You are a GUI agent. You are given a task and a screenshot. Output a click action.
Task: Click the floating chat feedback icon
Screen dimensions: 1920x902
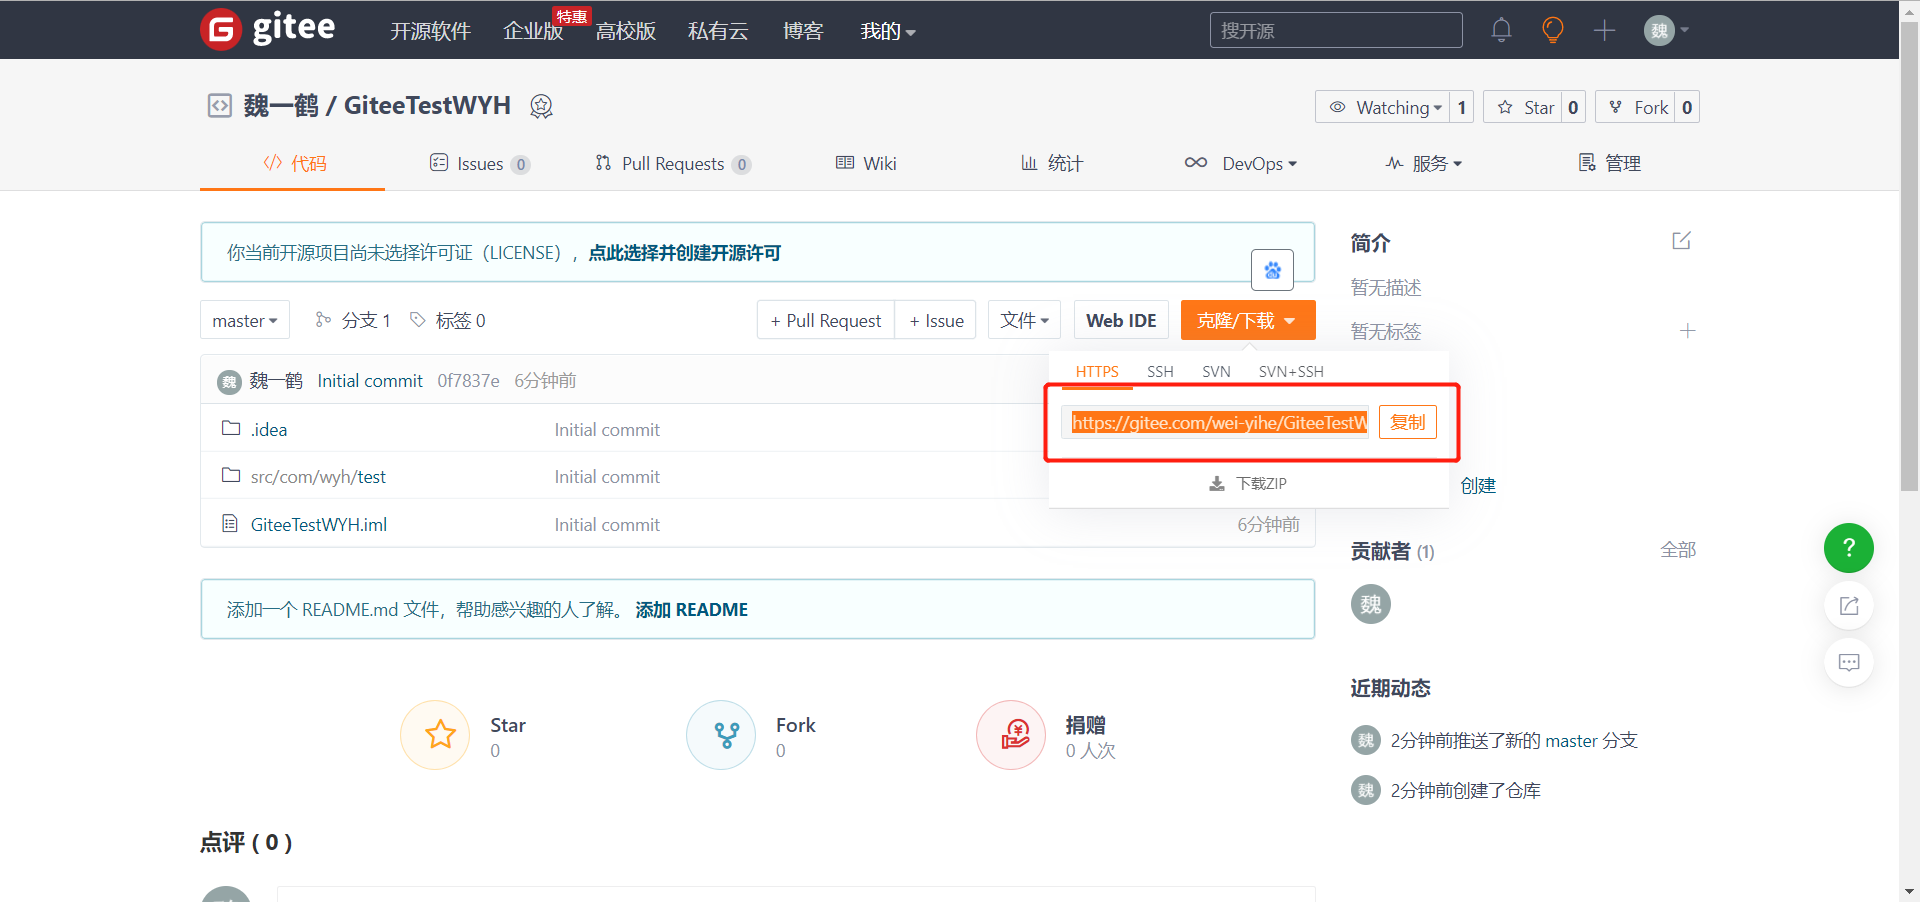(x=1848, y=662)
